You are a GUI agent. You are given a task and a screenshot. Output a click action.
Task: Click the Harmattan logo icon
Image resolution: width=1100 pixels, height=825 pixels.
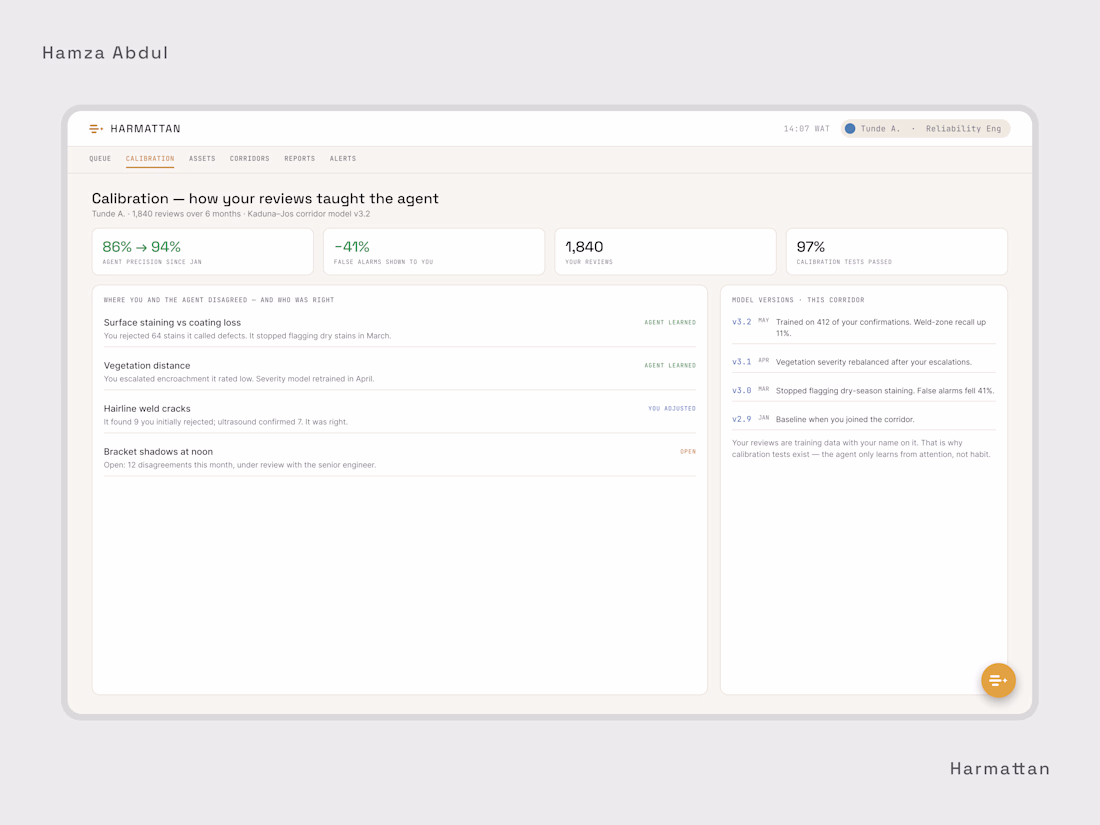96,129
